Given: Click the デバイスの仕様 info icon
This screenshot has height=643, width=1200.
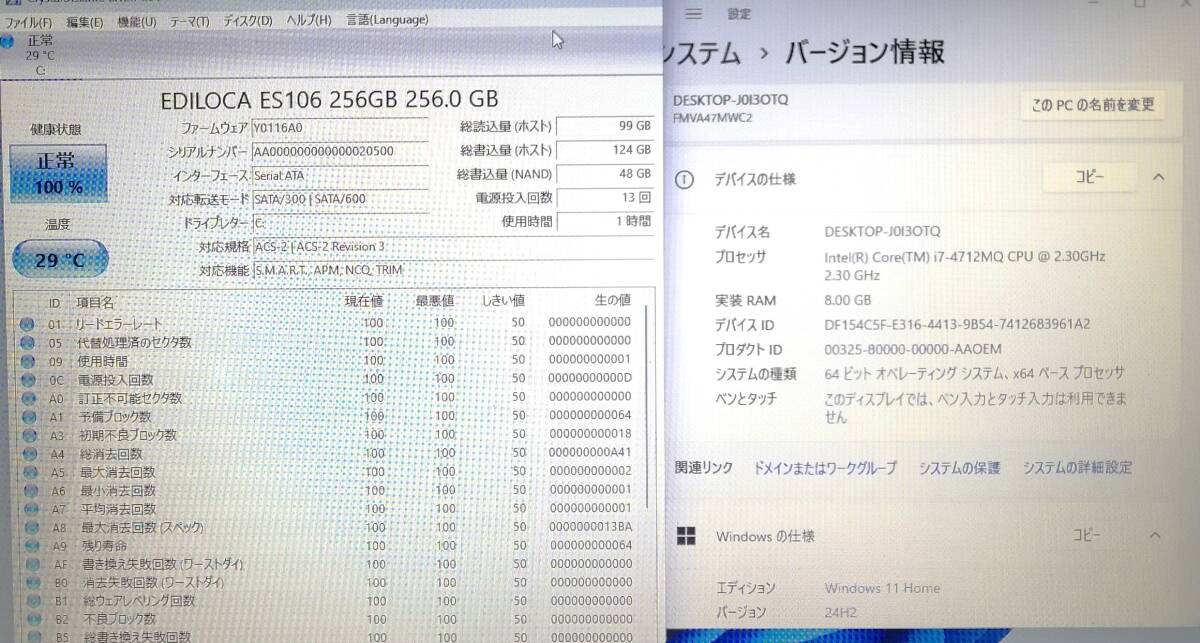Looking at the screenshot, I should click(684, 179).
